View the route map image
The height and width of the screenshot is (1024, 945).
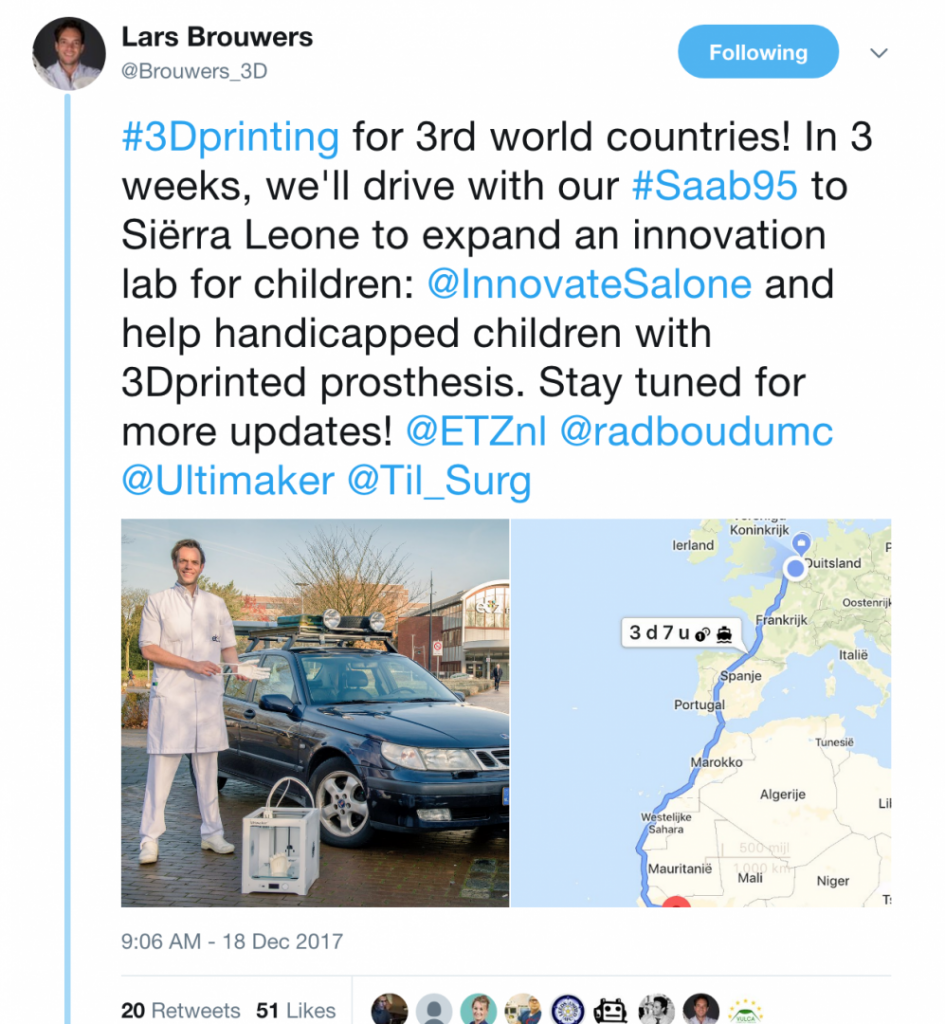pyautogui.click(x=701, y=712)
